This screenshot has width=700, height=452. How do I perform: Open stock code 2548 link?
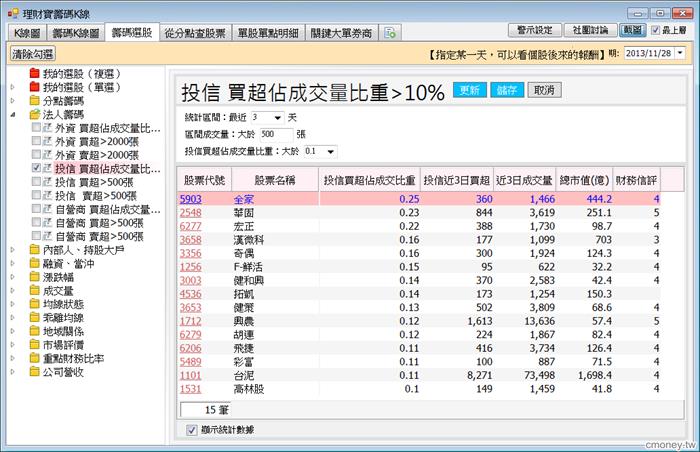point(191,213)
